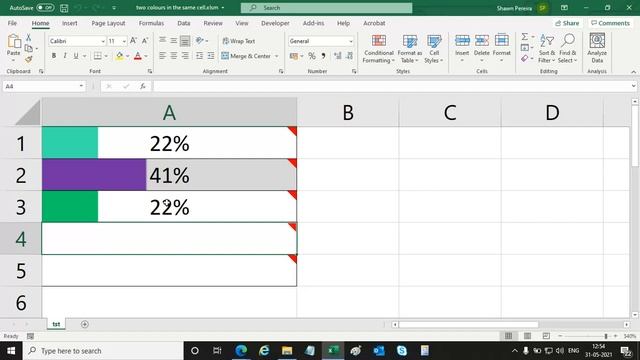Image resolution: width=640 pixels, height=360 pixels.
Task: Center text horizontally
Action: pos(173,56)
